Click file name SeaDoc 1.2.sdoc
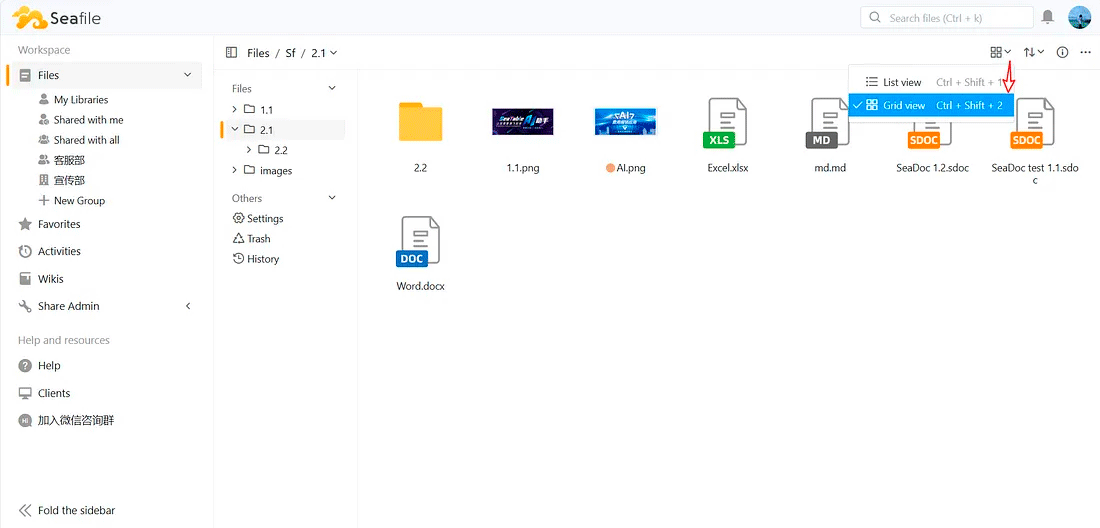The height and width of the screenshot is (528, 1100). pos(932,168)
